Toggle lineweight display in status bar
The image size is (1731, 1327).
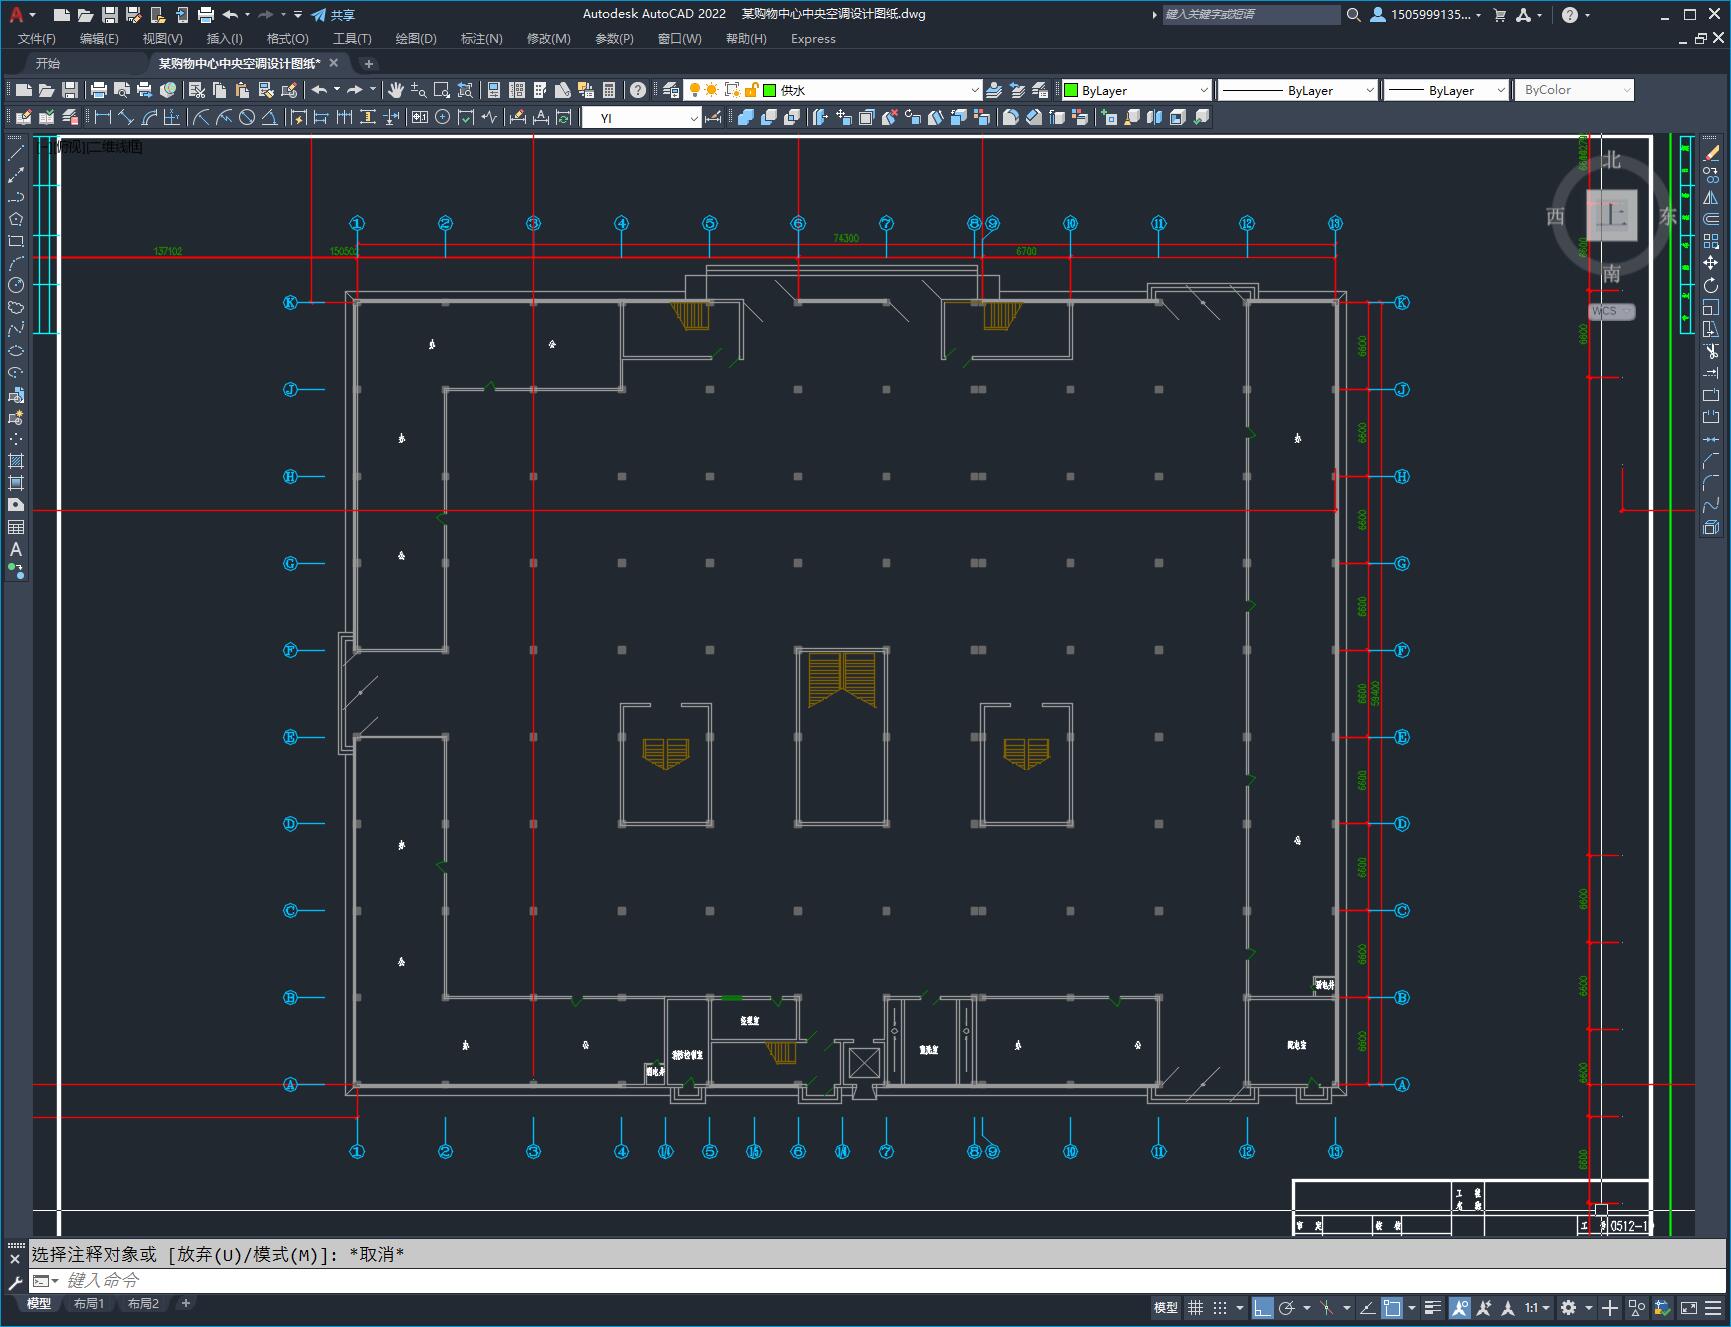click(1433, 1307)
